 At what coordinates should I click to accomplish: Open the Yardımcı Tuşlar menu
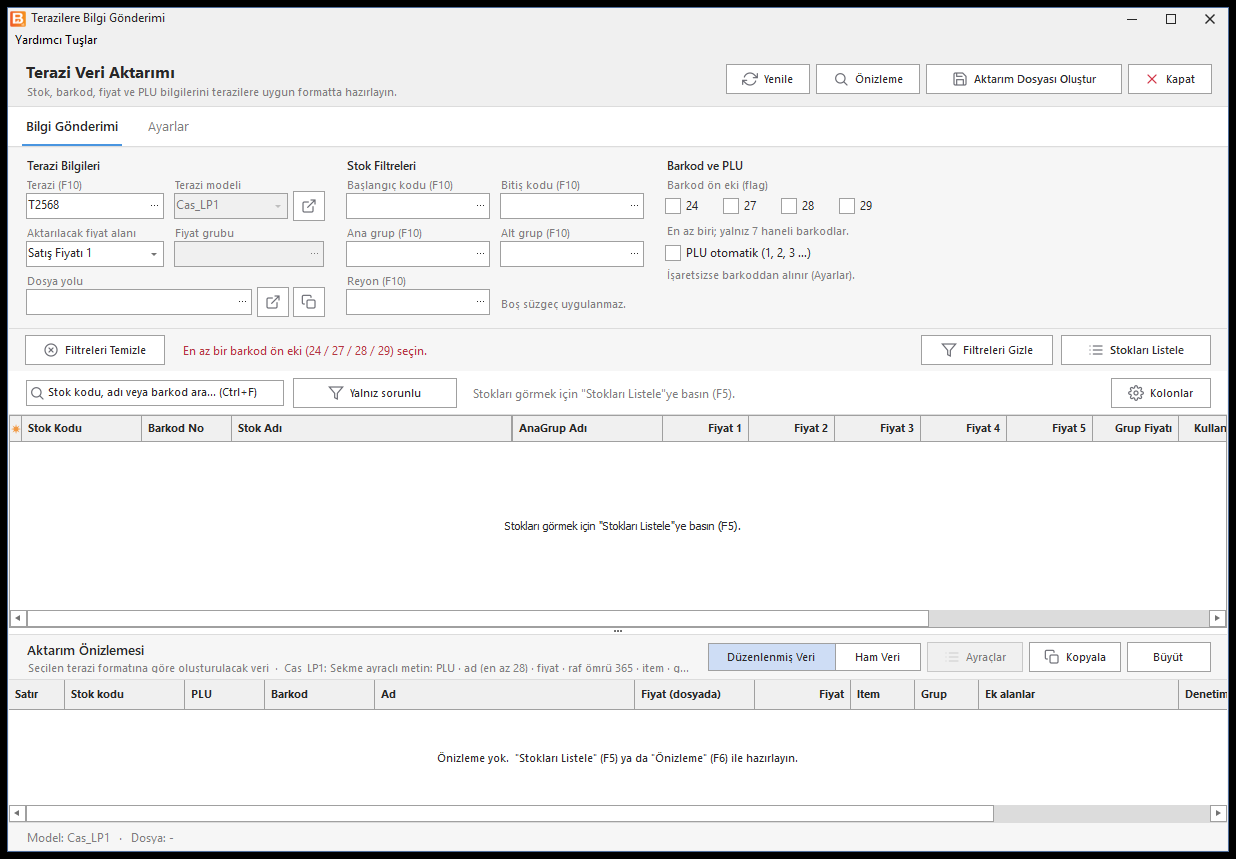[56, 40]
